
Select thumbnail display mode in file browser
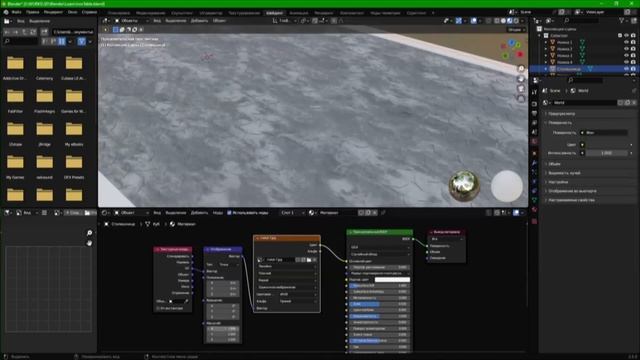point(62,41)
